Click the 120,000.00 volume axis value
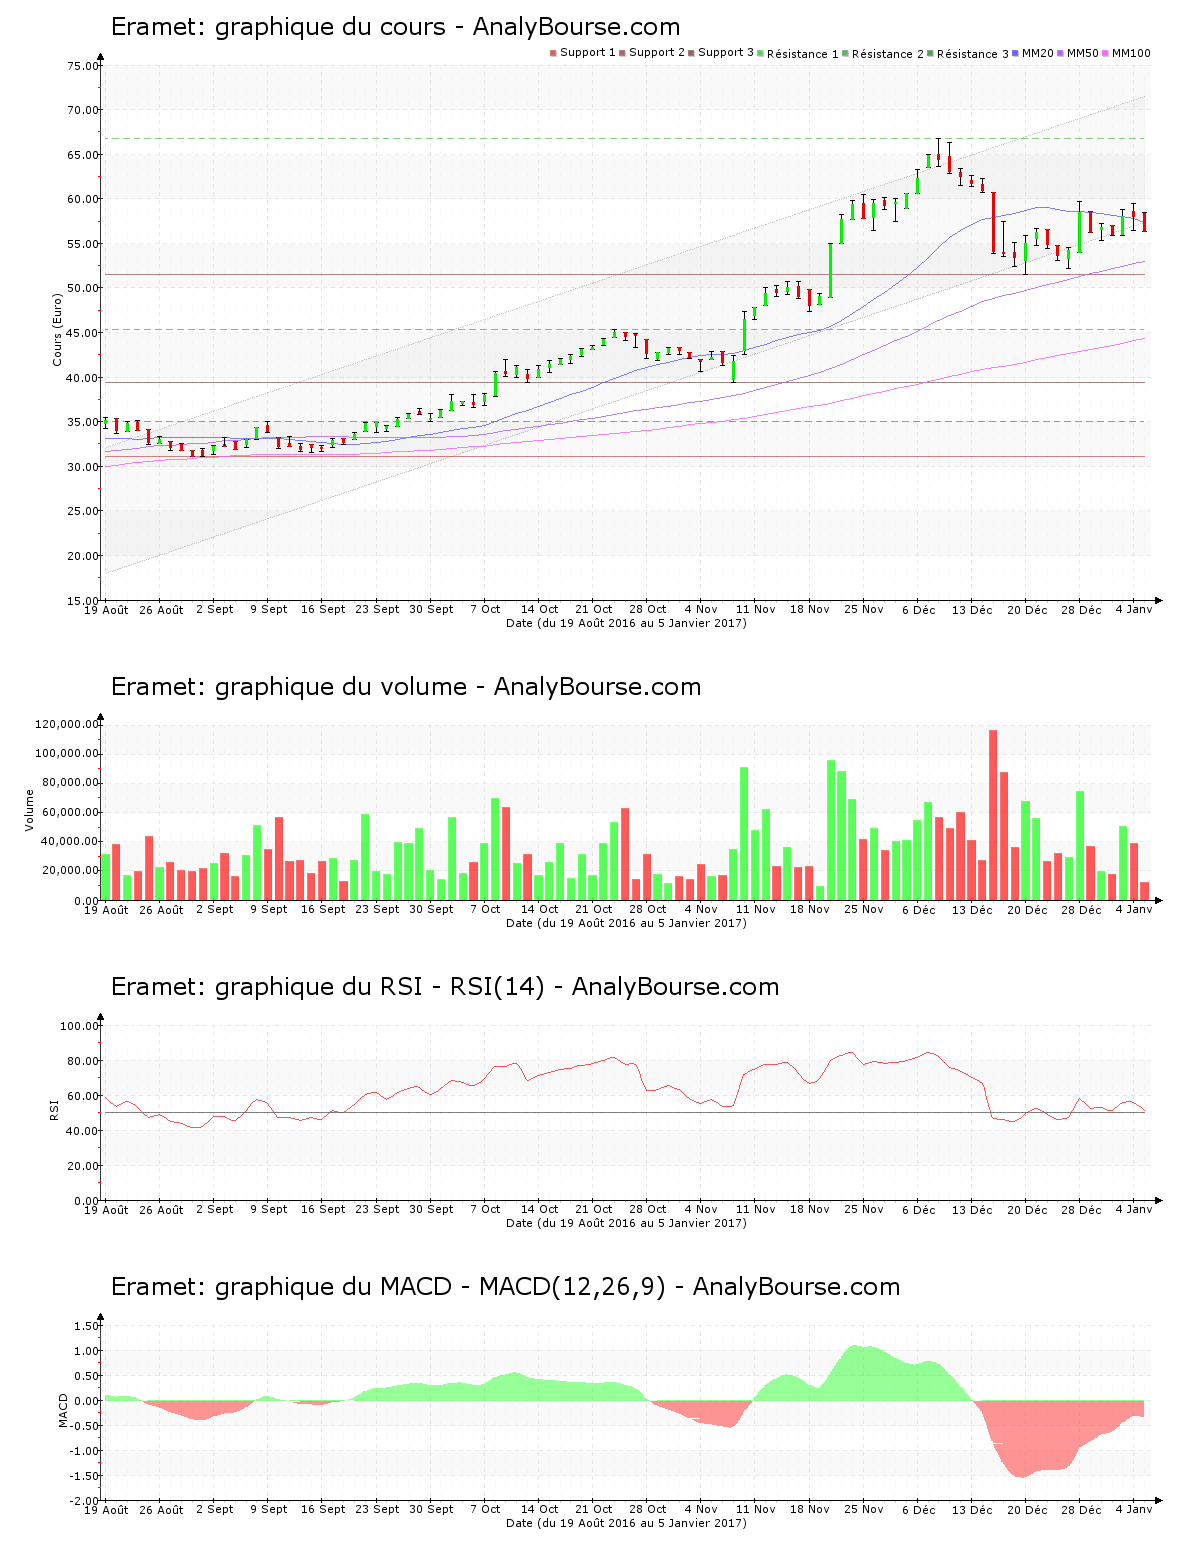 point(67,724)
